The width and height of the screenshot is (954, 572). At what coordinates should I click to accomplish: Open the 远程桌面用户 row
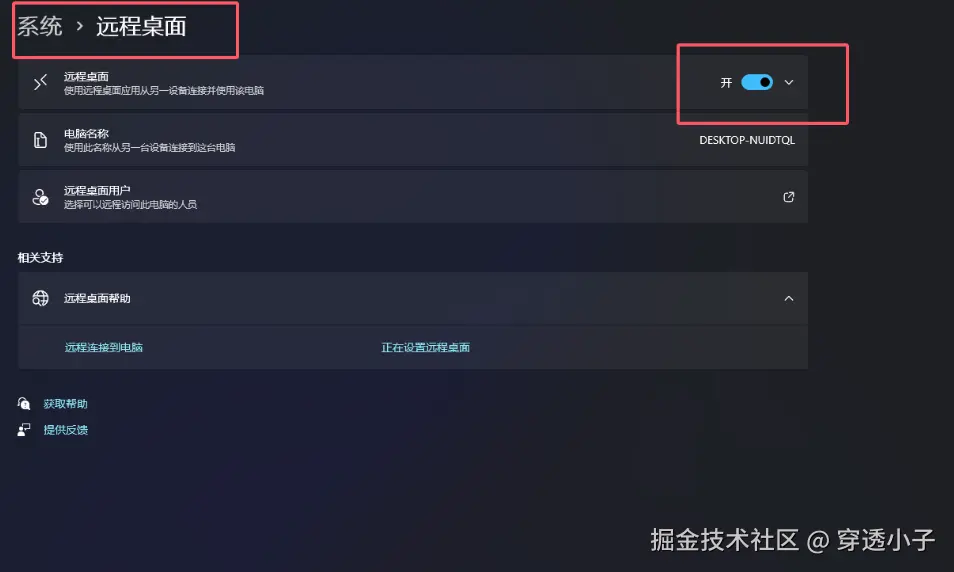point(413,197)
